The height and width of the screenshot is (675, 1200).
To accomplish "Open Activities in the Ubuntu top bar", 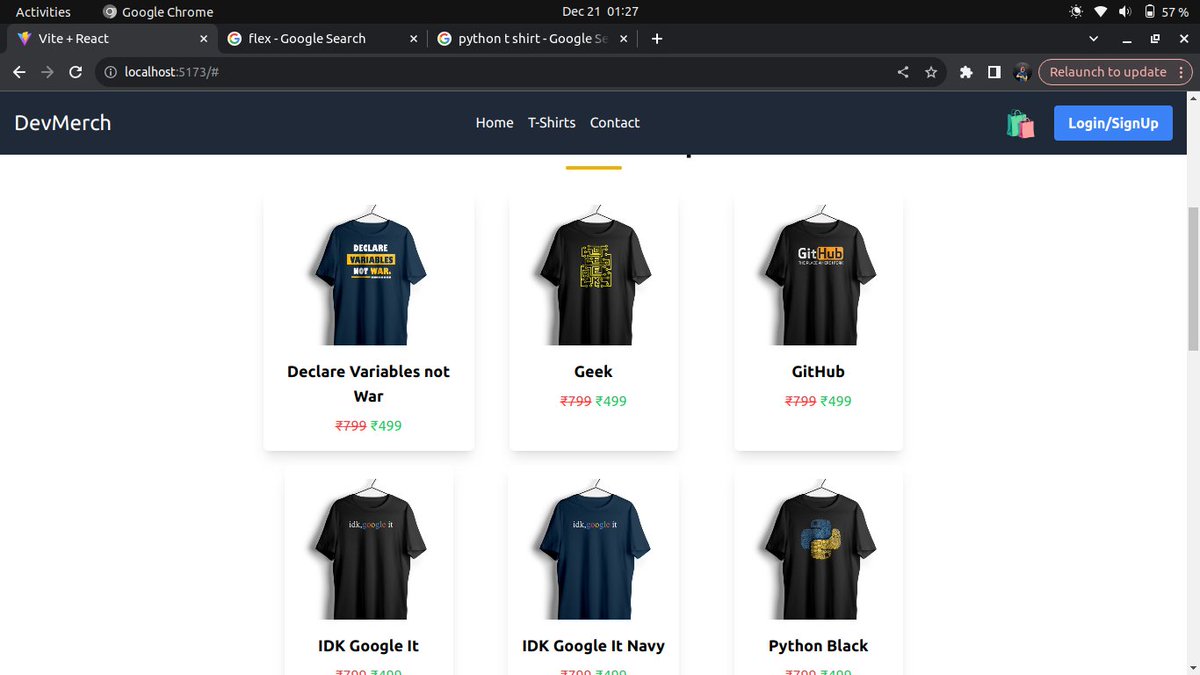I will (x=43, y=12).
